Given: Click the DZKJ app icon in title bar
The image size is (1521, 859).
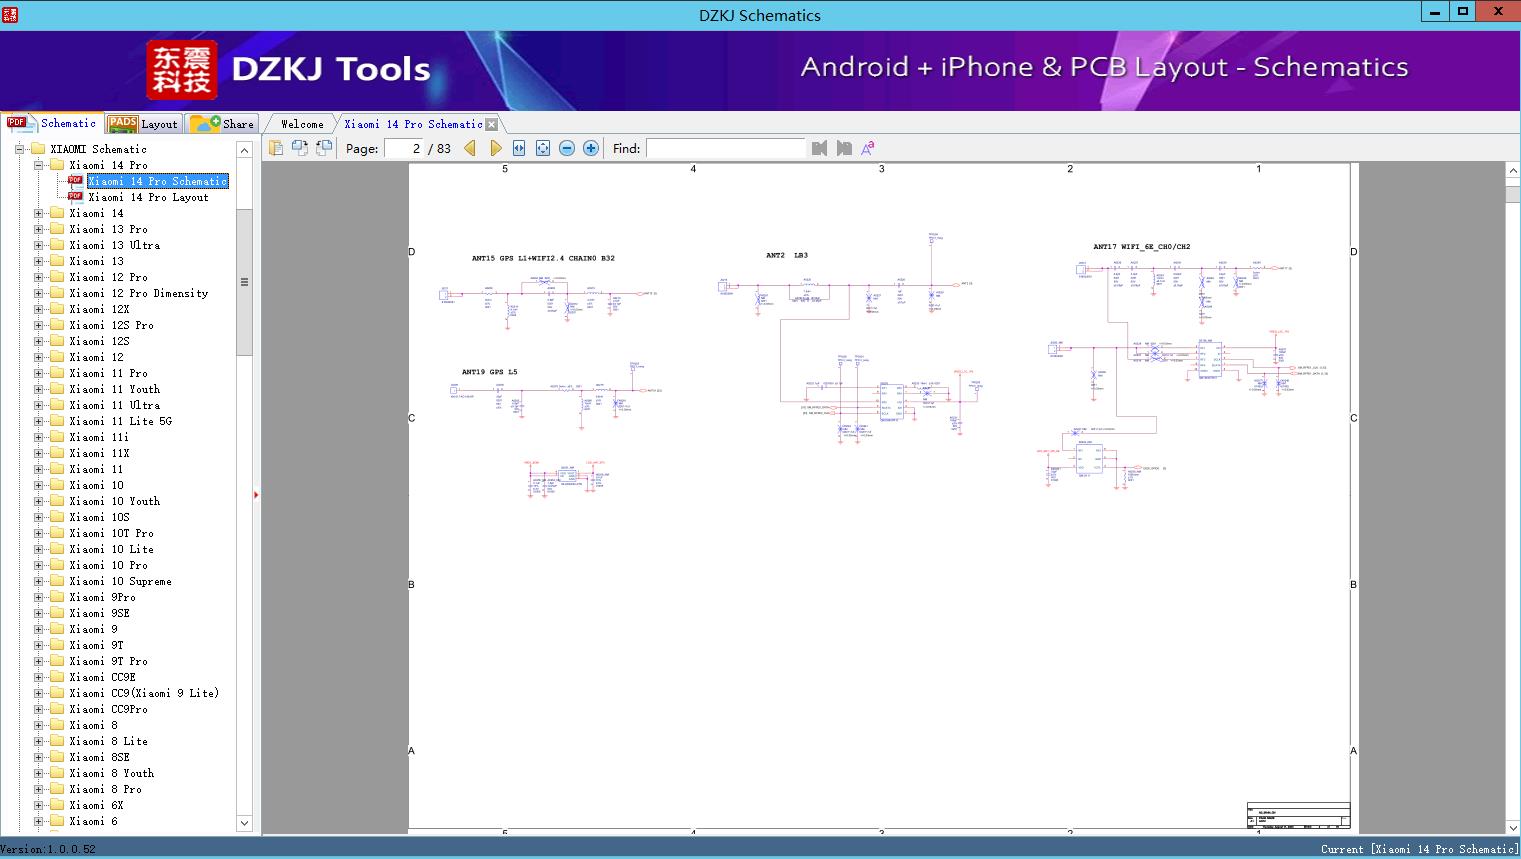Looking at the screenshot, I should (10, 14).
